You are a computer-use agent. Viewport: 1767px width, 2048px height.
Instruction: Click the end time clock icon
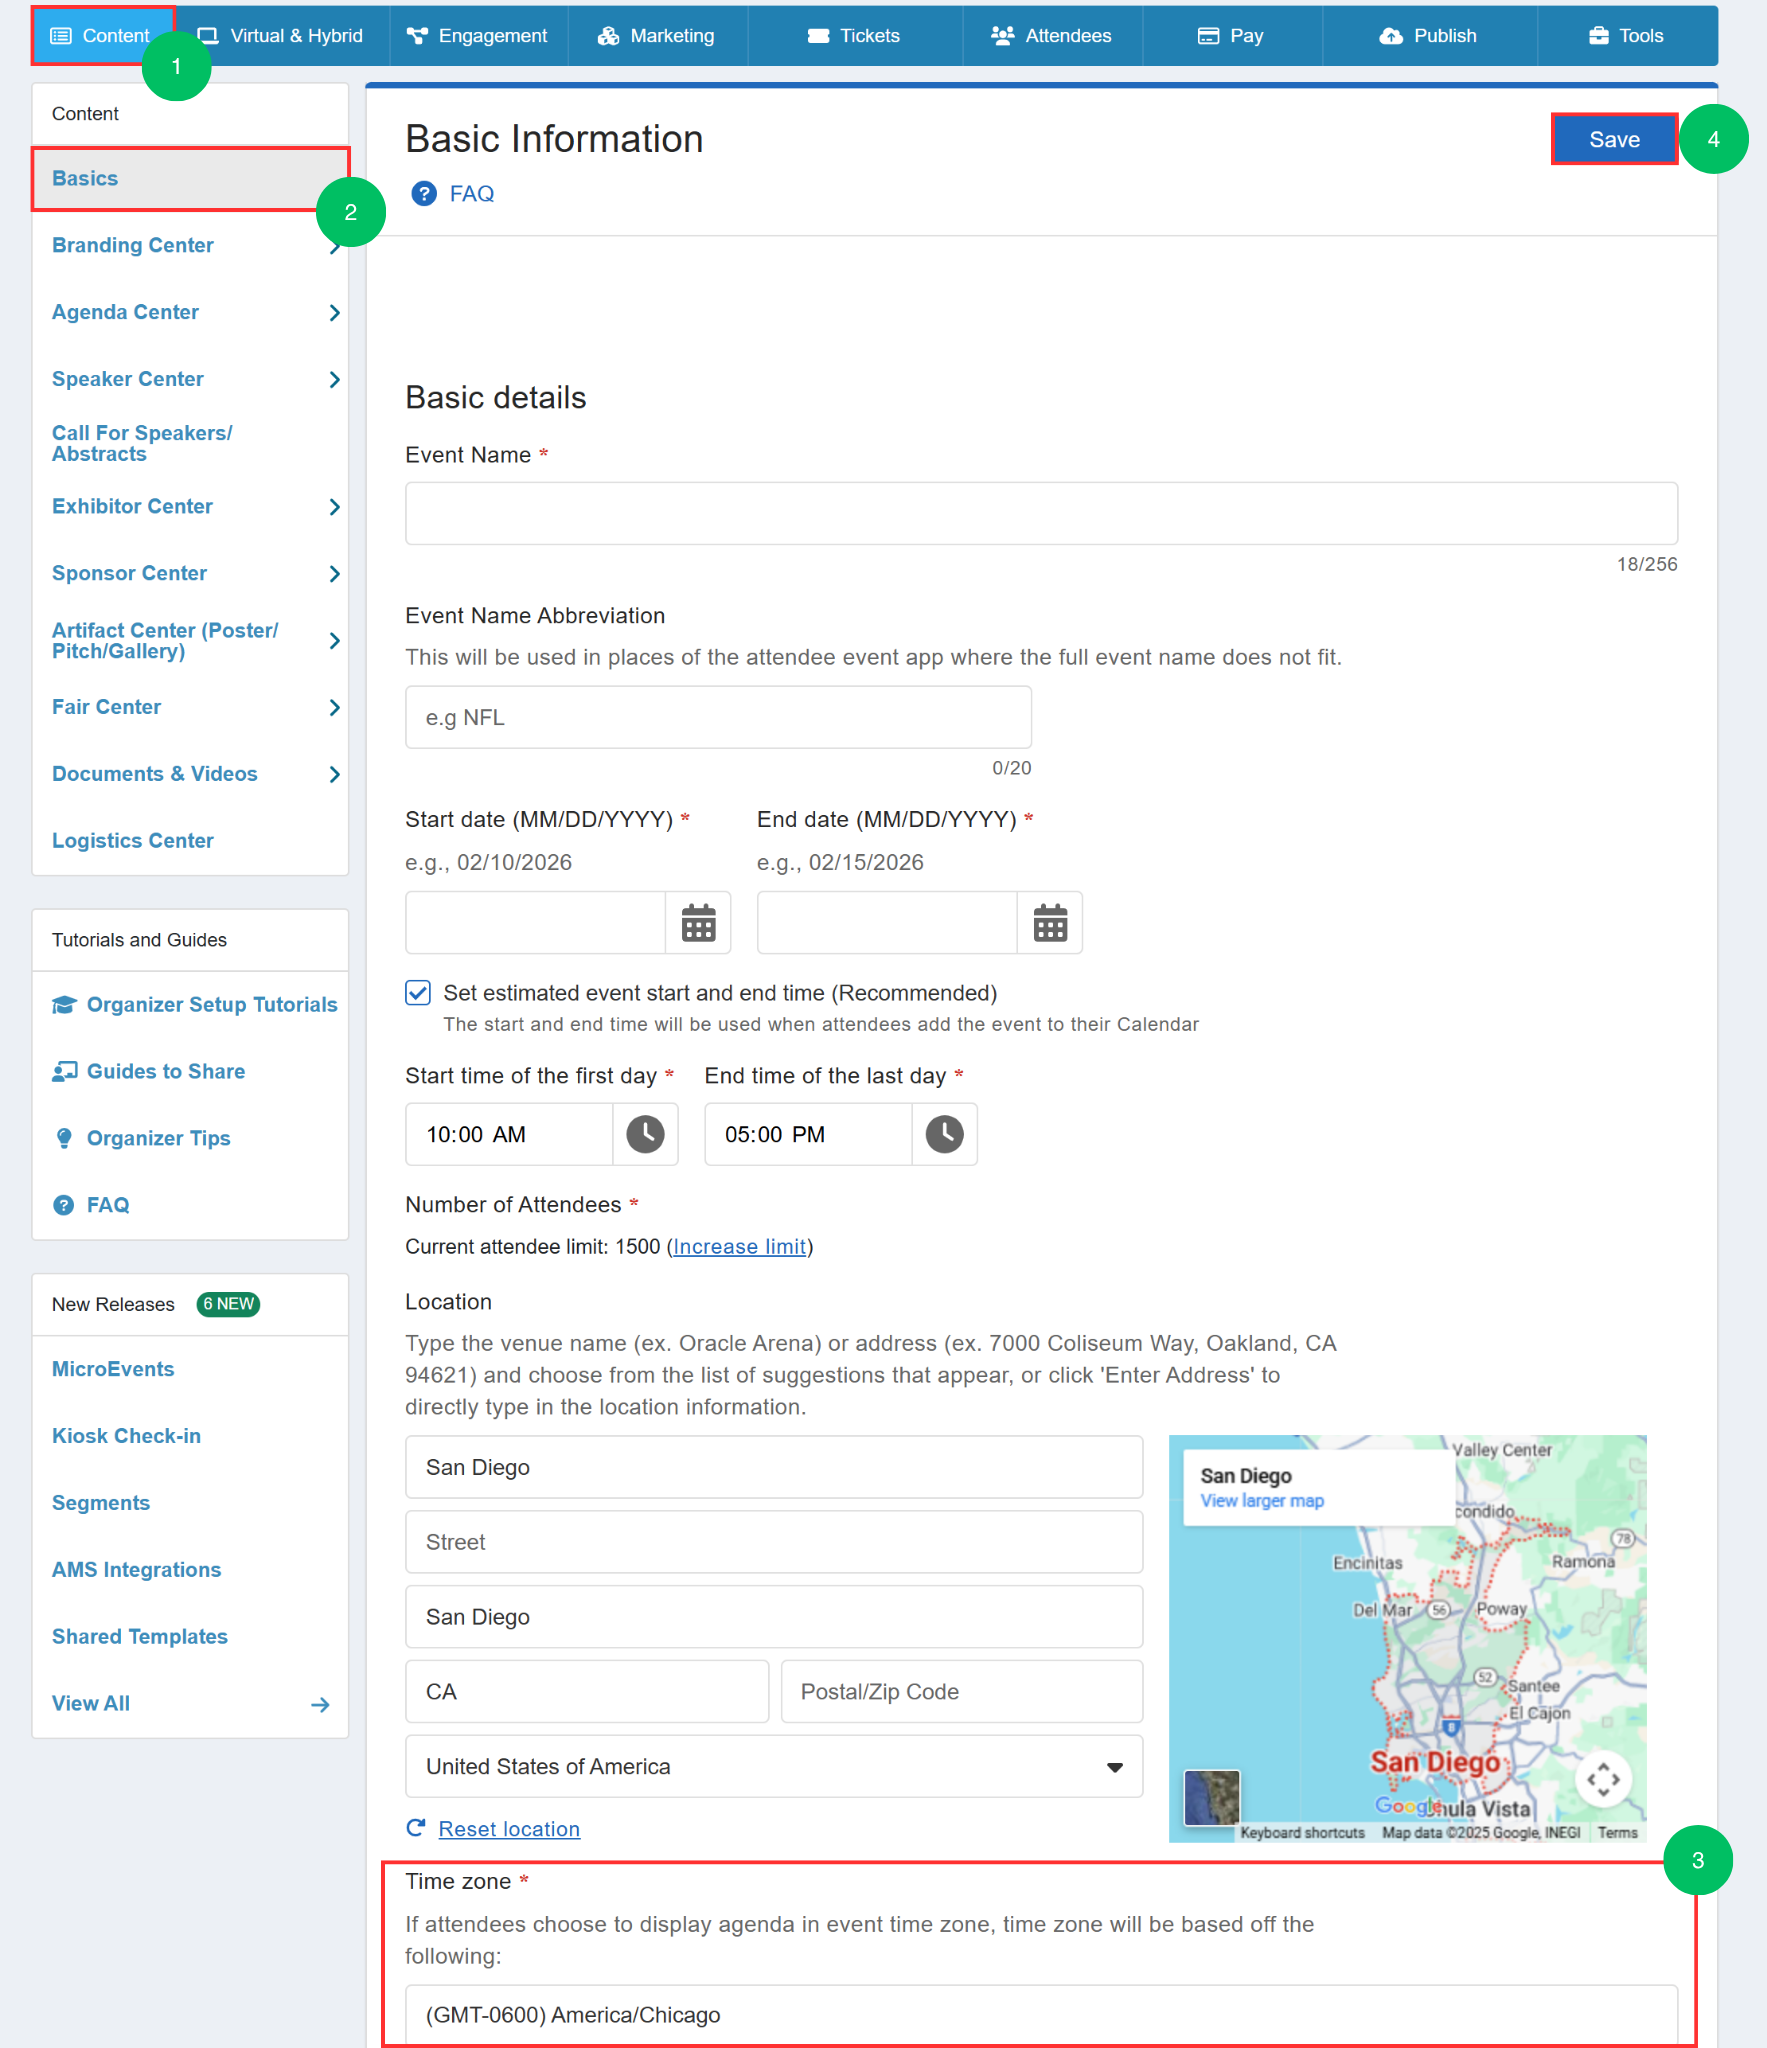[944, 1134]
